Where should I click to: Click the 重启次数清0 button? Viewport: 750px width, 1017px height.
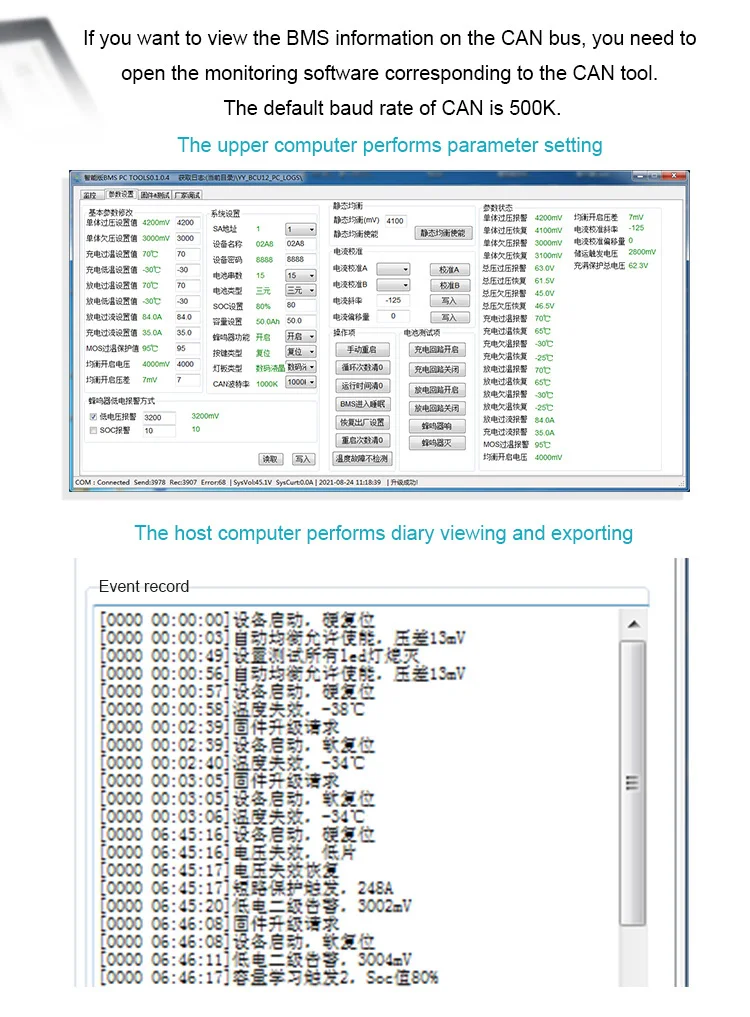[x=362, y=440]
